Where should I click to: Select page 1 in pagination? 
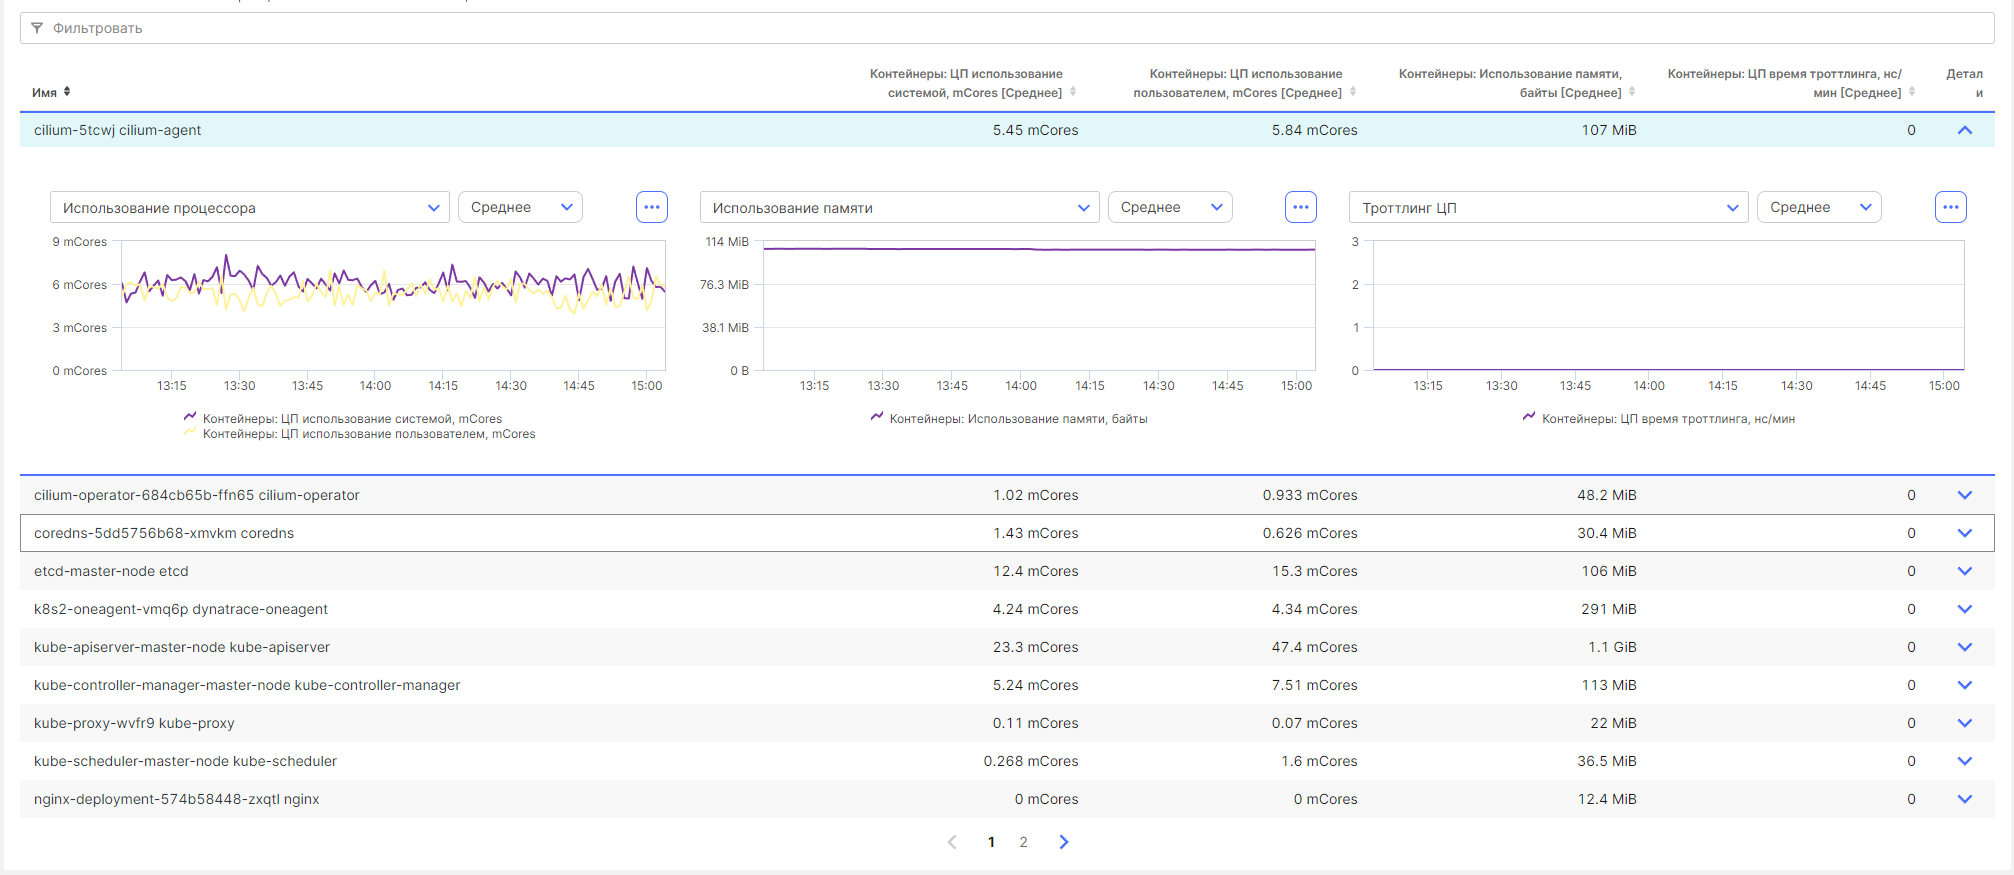(991, 842)
